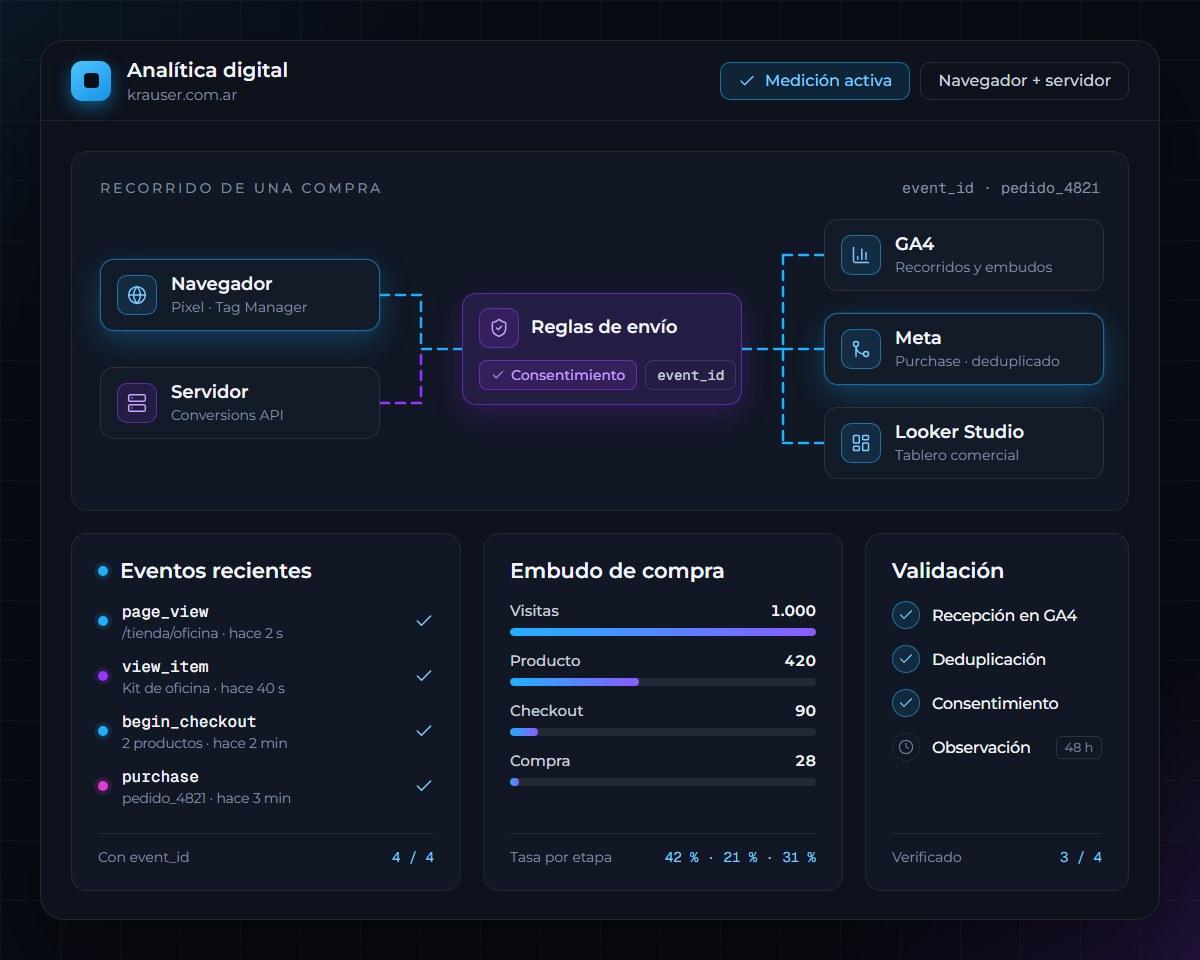
Task: Click the Validación heading
Action: click(x=948, y=571)
